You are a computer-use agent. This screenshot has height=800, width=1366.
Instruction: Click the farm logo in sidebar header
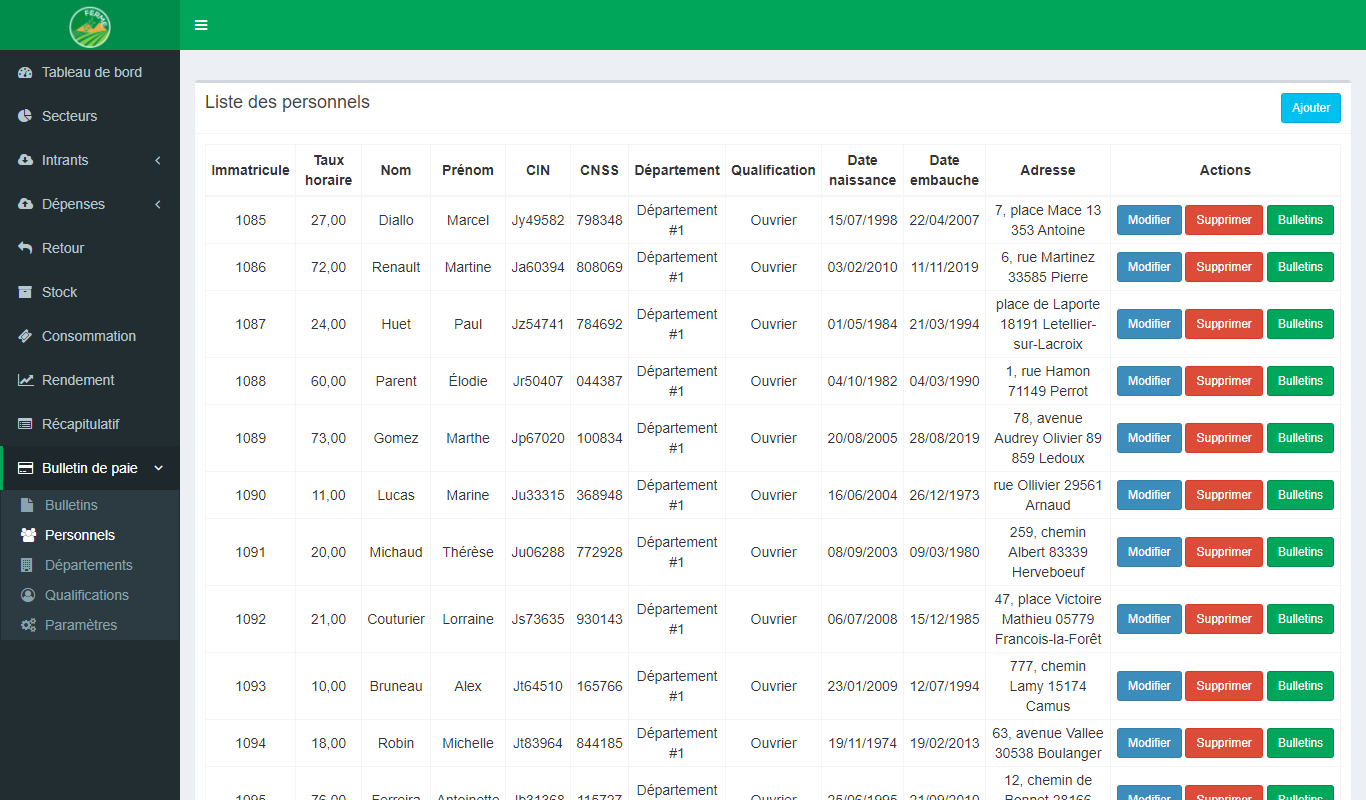pos(90,26)
